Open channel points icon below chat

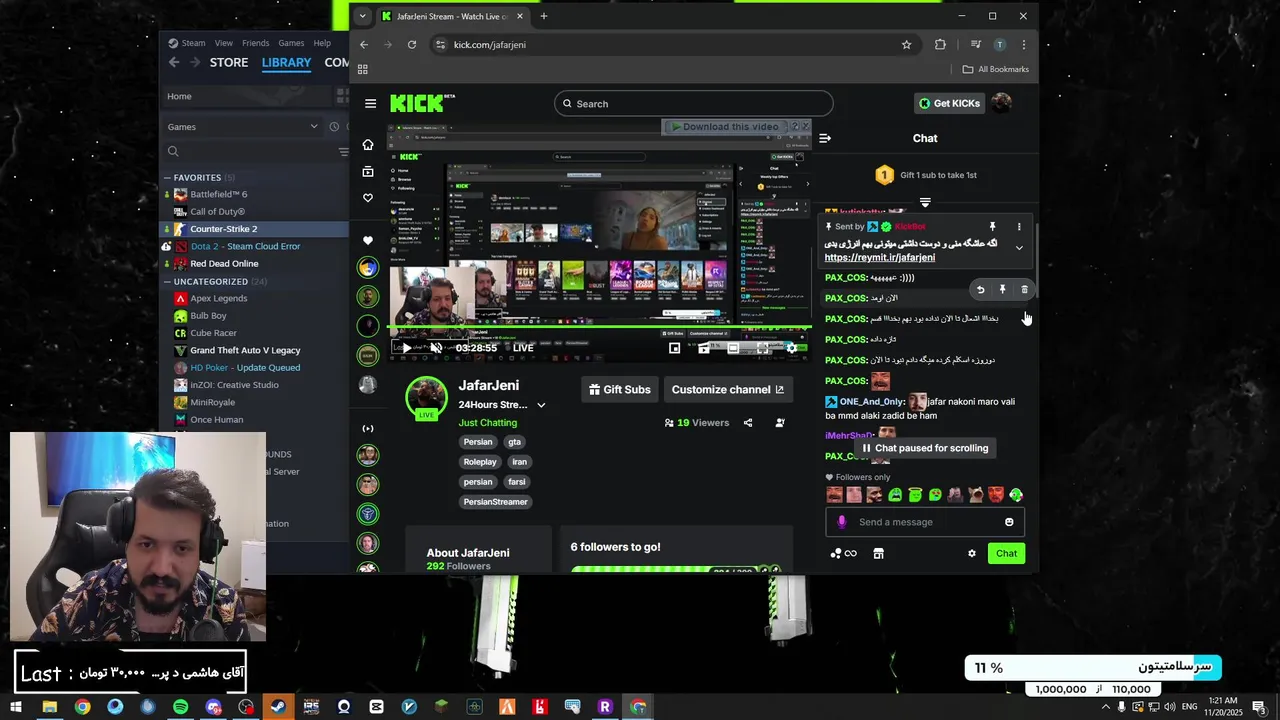pos(843,554)
